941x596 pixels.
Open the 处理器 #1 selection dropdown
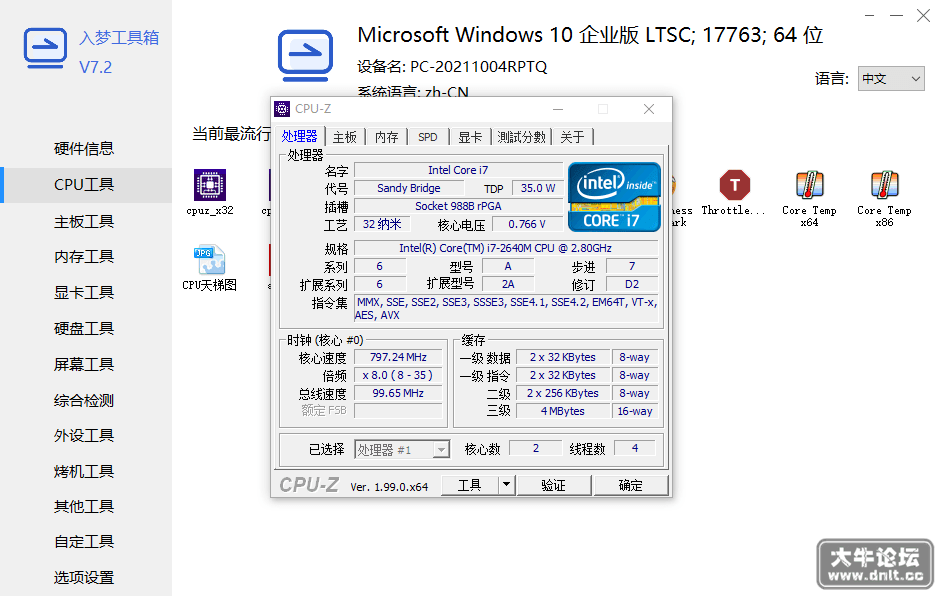tap(401, 450)
